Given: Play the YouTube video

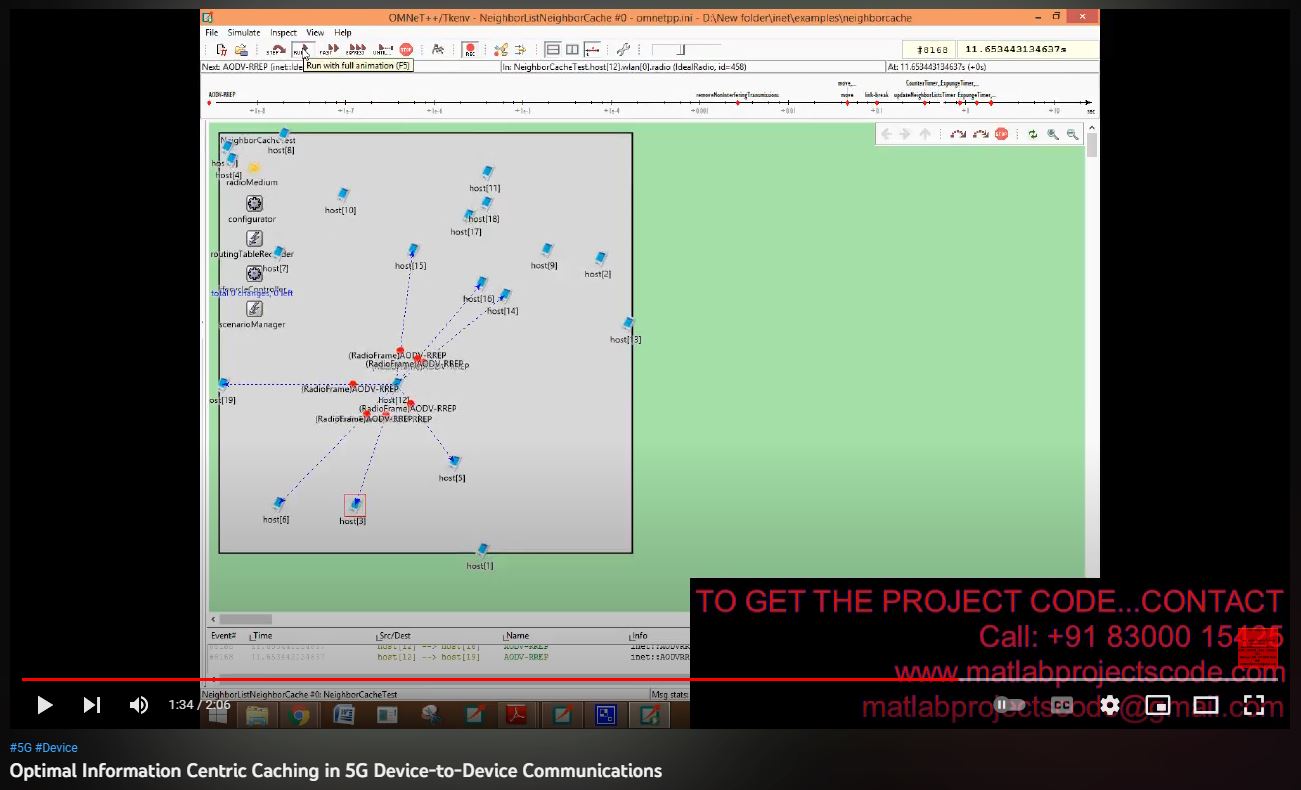Looking at the screenshot, I should [45, 705].
